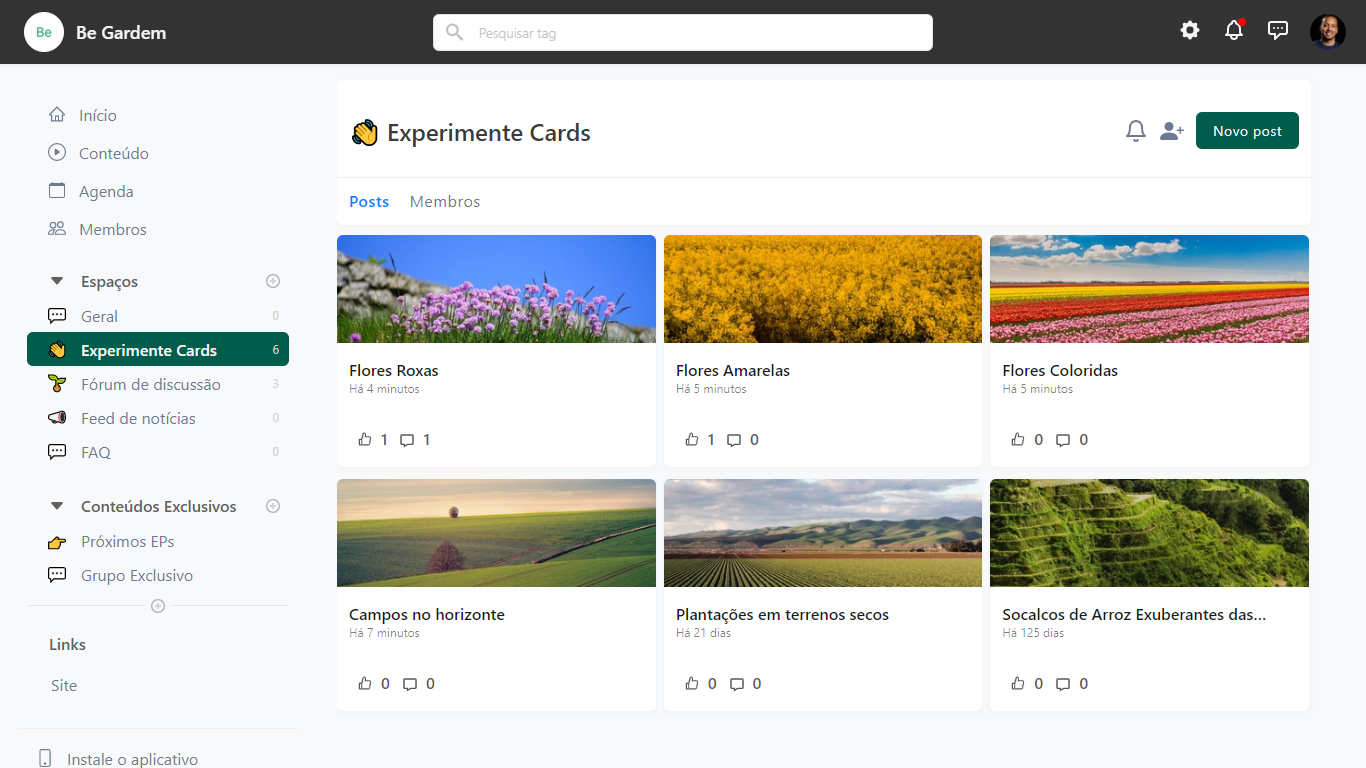Open the Site link under Links
Viewport: 1366px width, 768px height.
[x=63, y=685]
